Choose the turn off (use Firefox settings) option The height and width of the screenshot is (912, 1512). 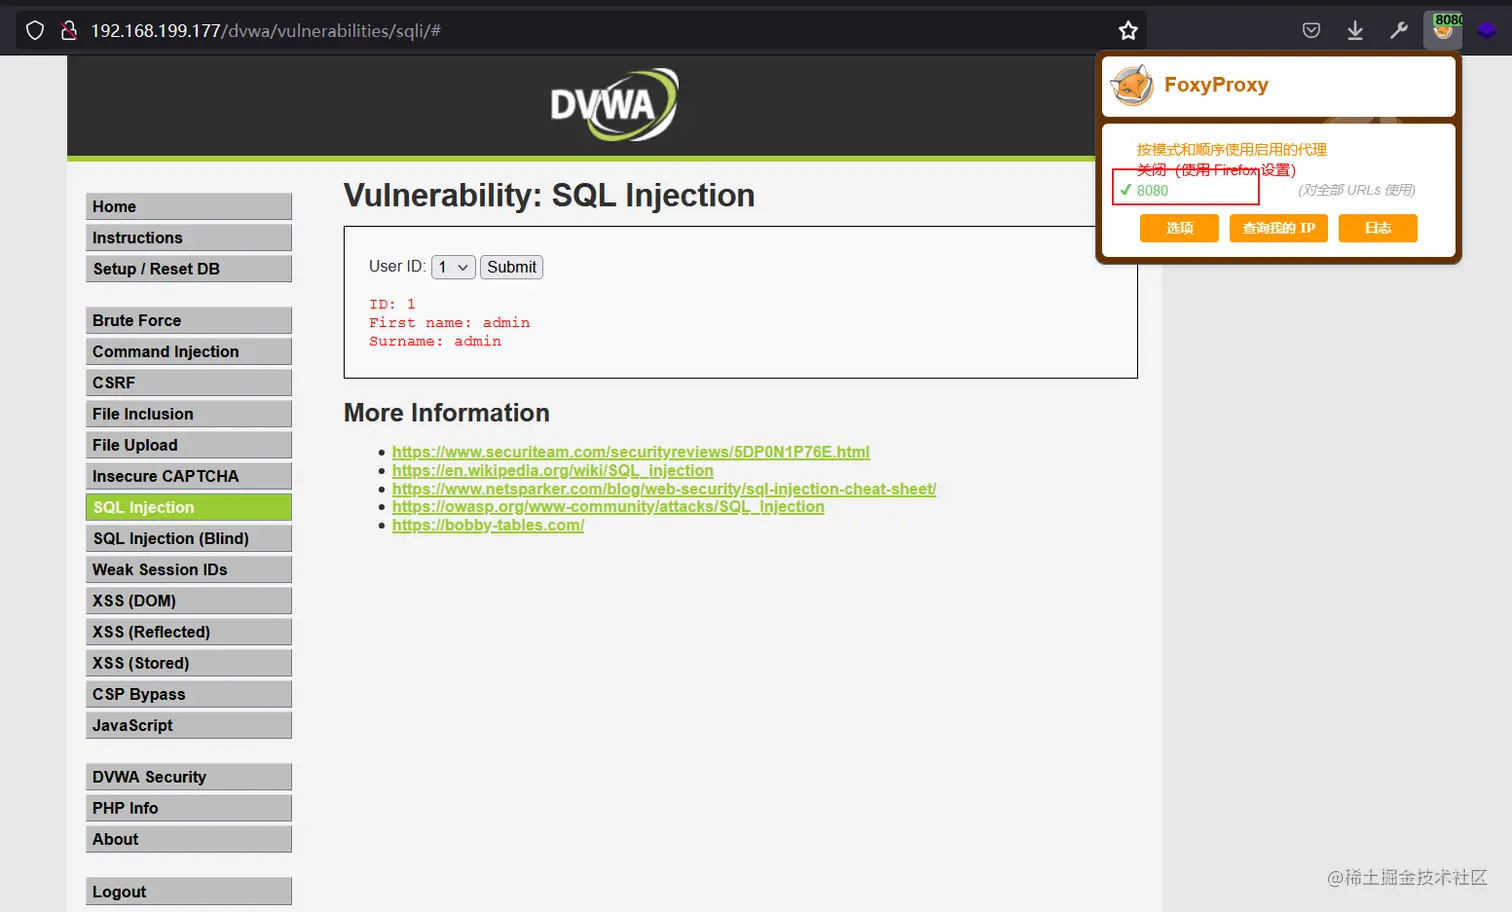pos(1216,170)
